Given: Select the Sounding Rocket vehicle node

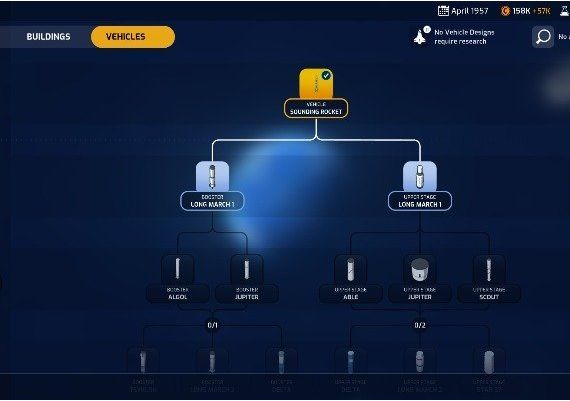Looking at the screenshot, I should click(316, 93).
